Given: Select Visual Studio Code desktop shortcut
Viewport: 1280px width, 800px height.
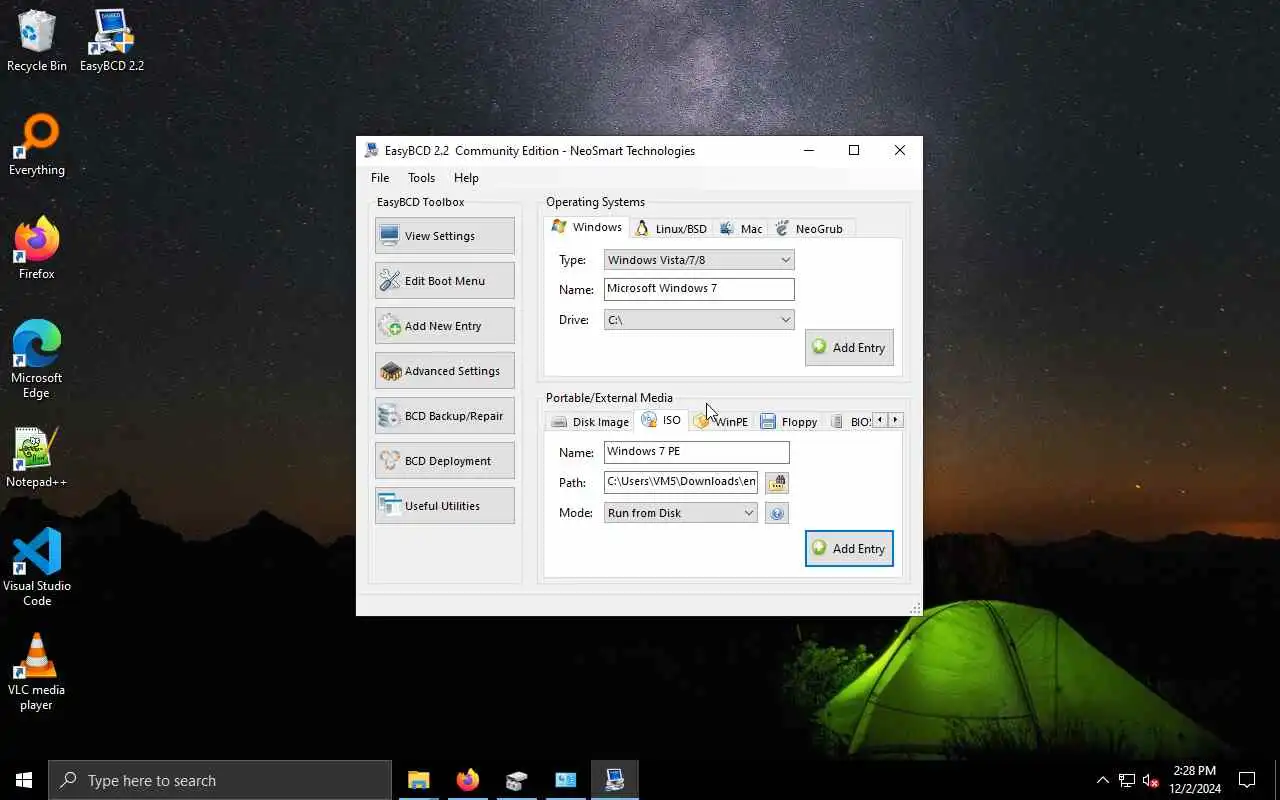Looking at the screenshot, I should pyautogui.click(x=37, y=568).
